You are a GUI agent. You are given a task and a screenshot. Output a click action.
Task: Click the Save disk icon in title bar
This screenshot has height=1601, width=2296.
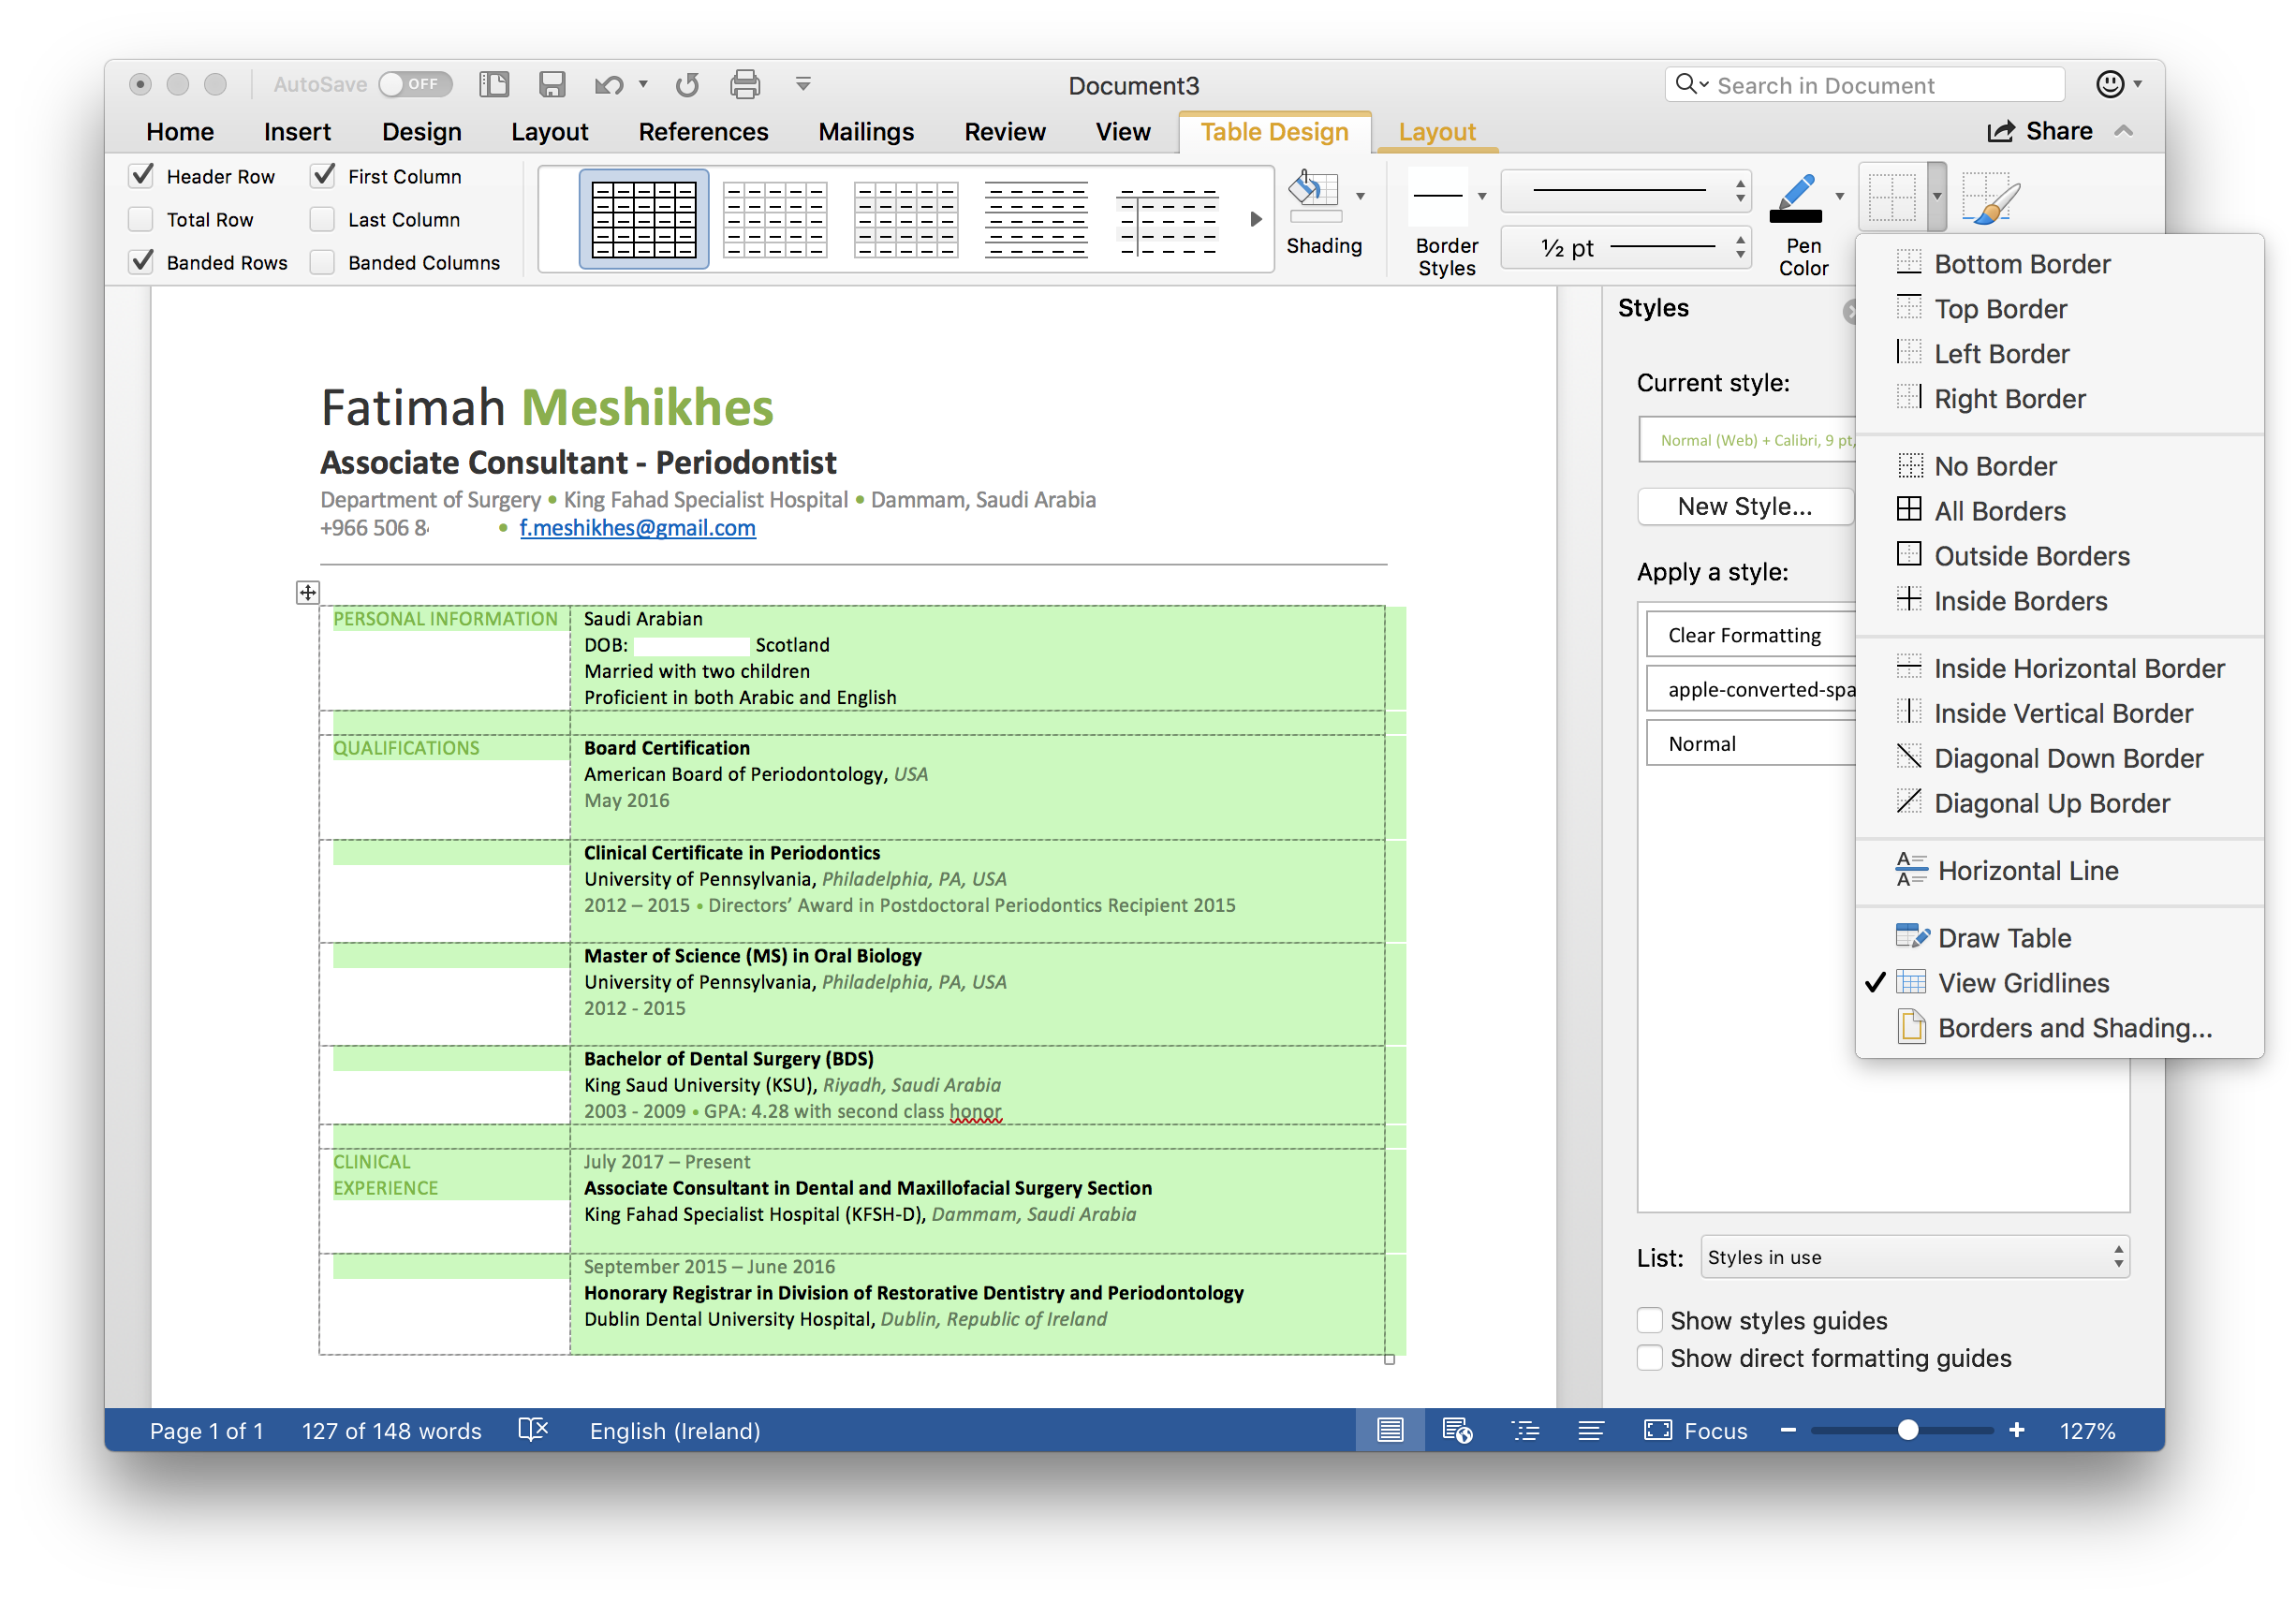pos(552,85)
